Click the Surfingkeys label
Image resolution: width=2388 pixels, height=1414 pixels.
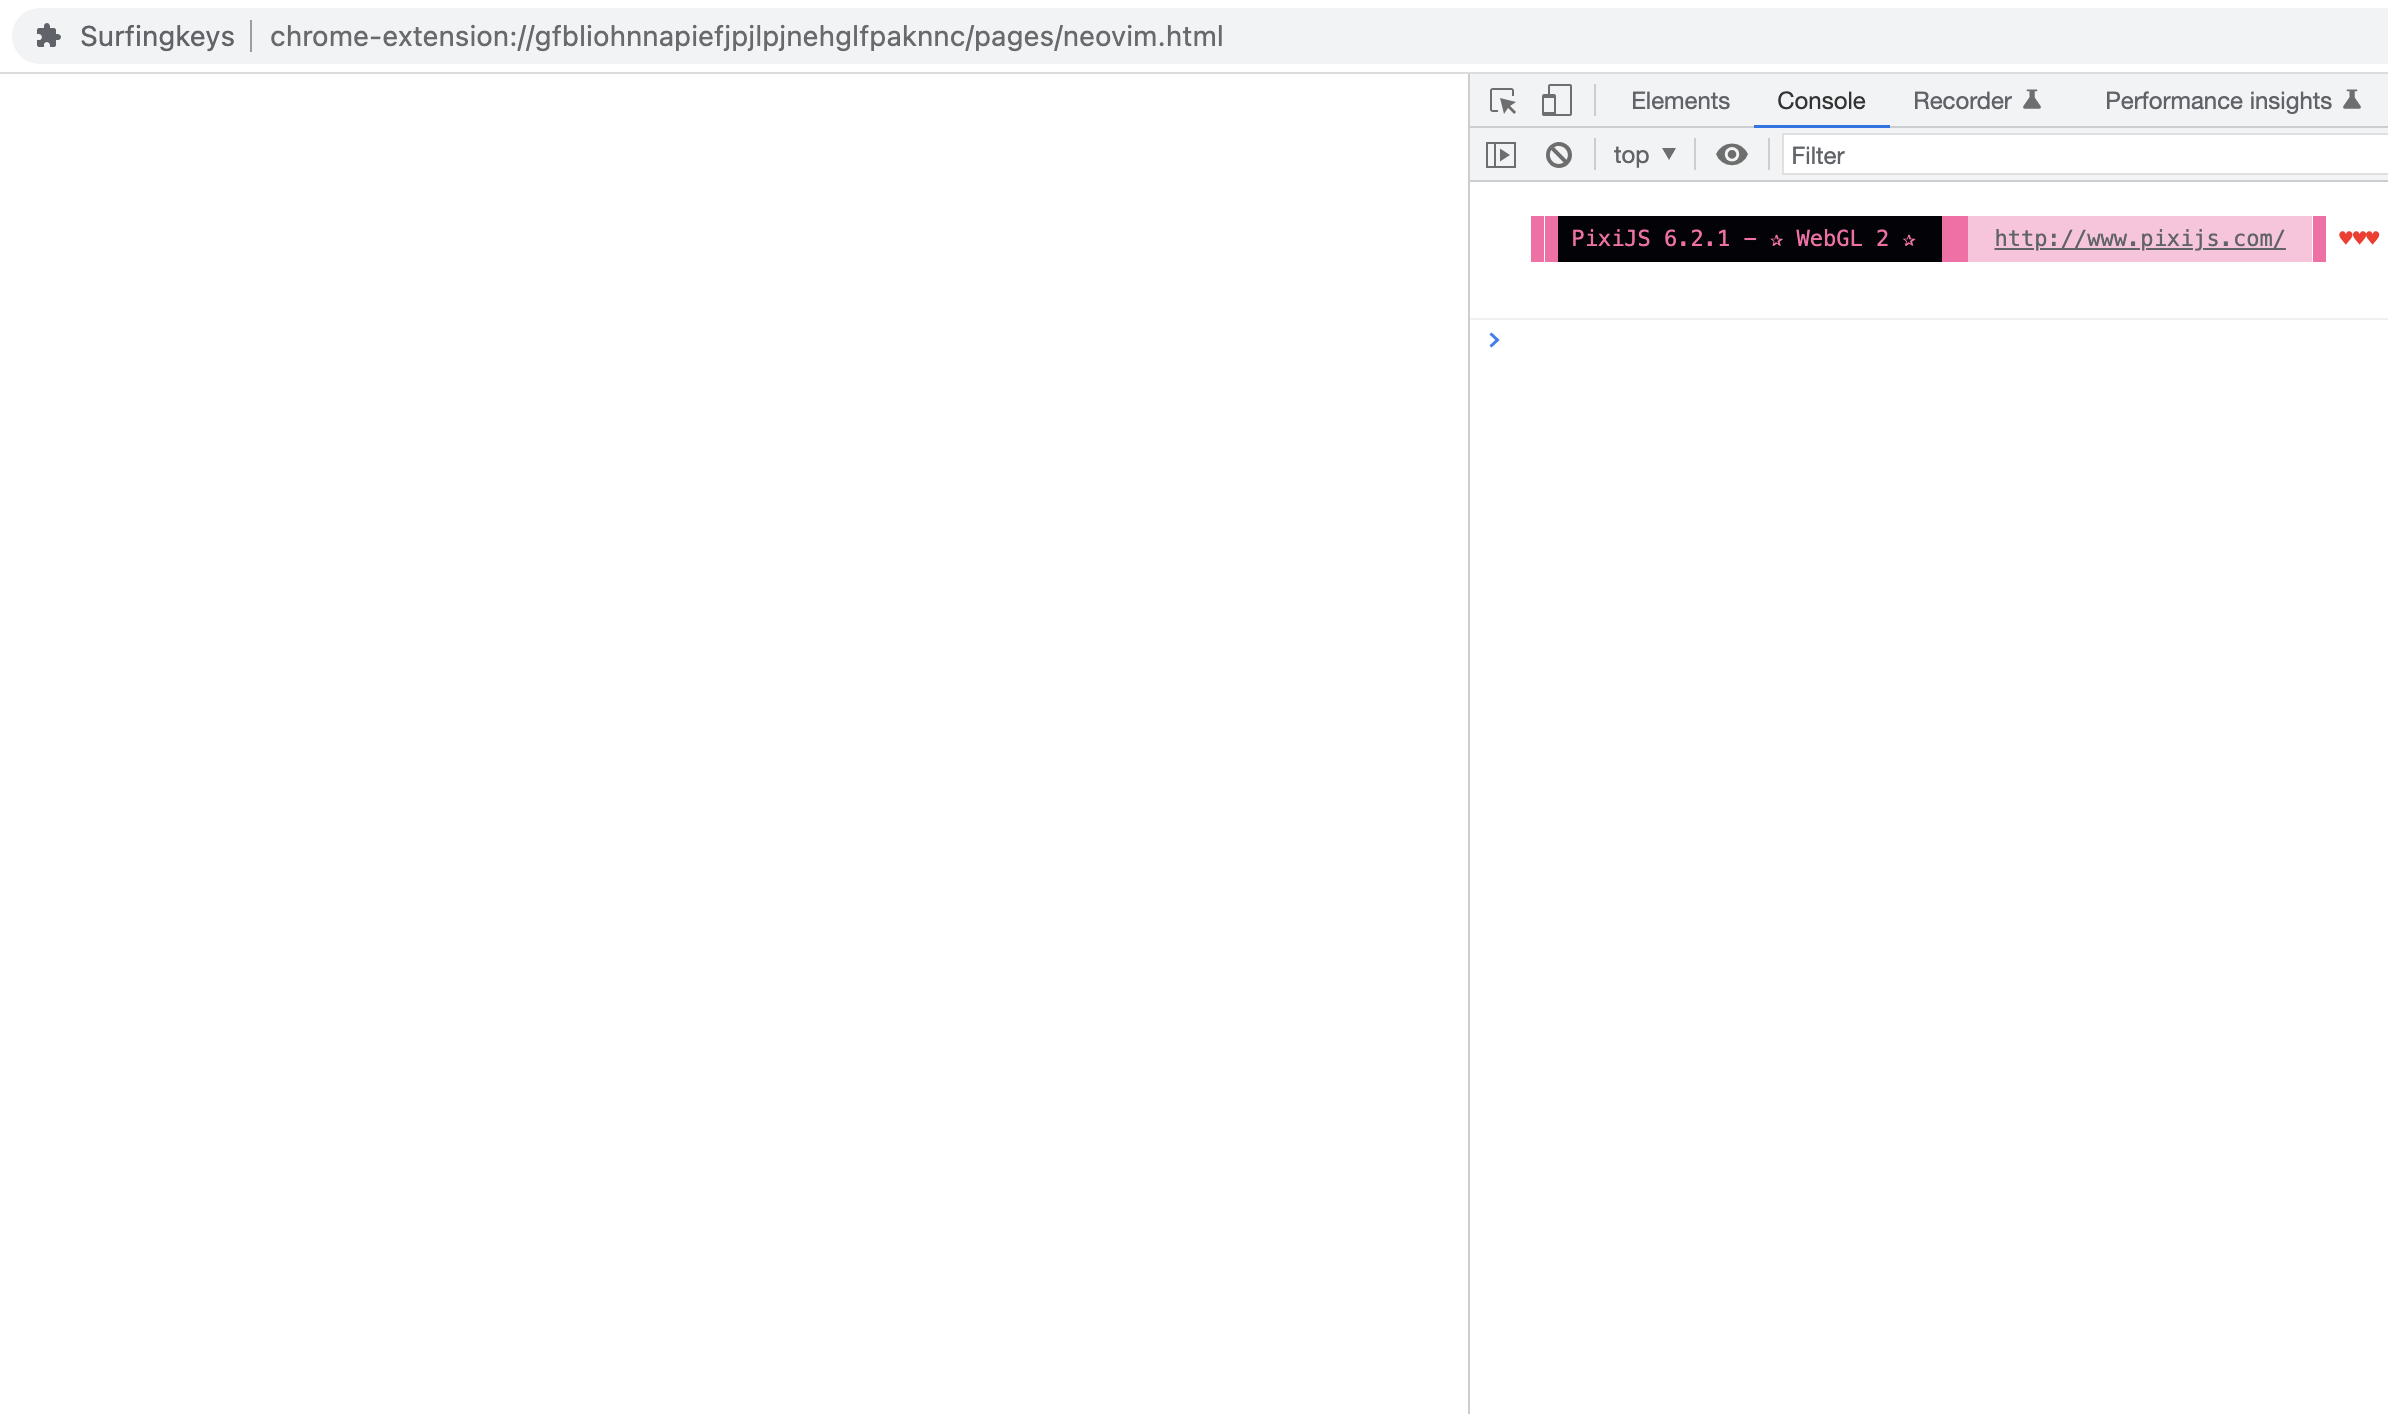[x=158, y=37]
